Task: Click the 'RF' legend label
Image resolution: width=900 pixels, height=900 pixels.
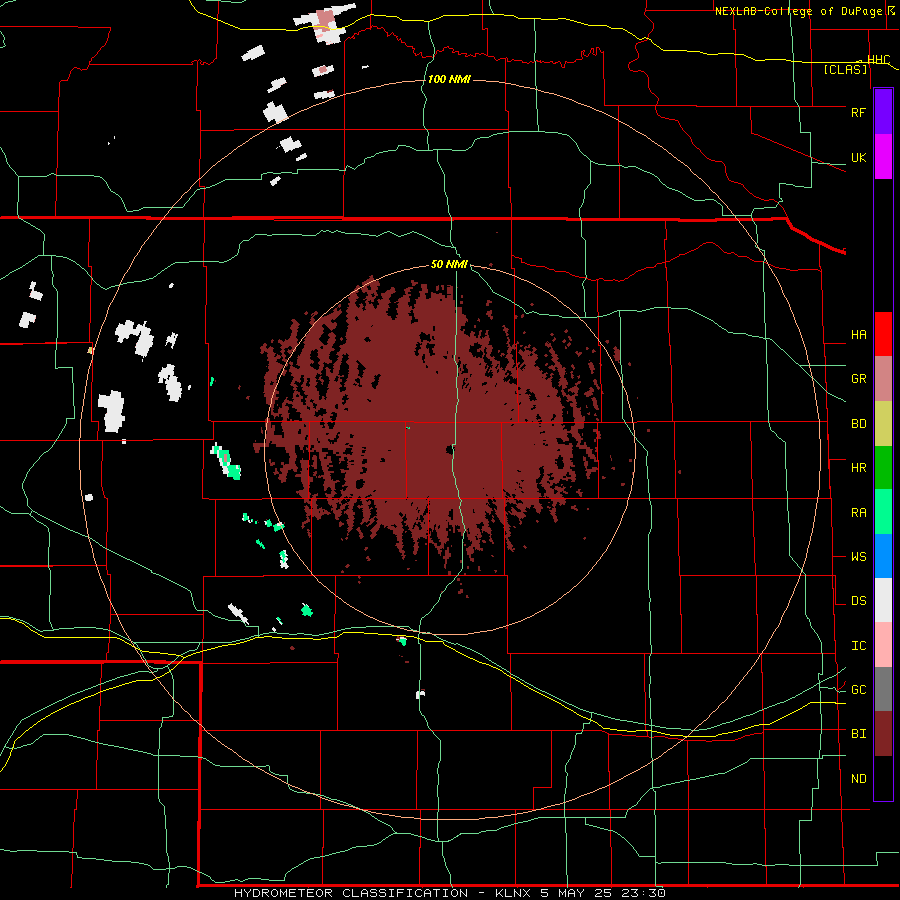Action: coord(858,112)
